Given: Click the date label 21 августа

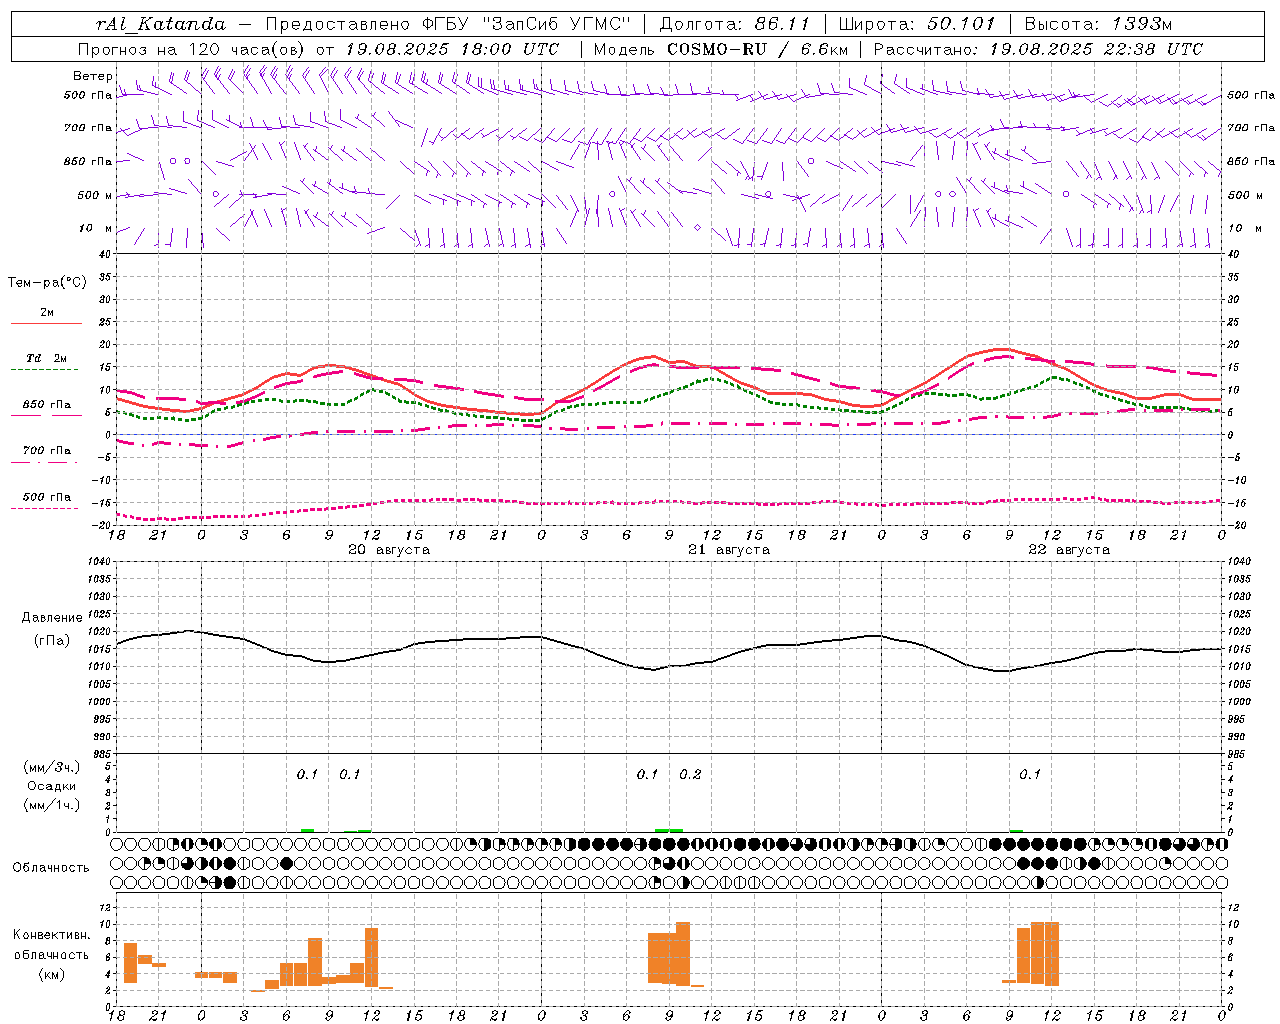Looking at the screenshot, I should pyautogui.click(x=729, y=550).
